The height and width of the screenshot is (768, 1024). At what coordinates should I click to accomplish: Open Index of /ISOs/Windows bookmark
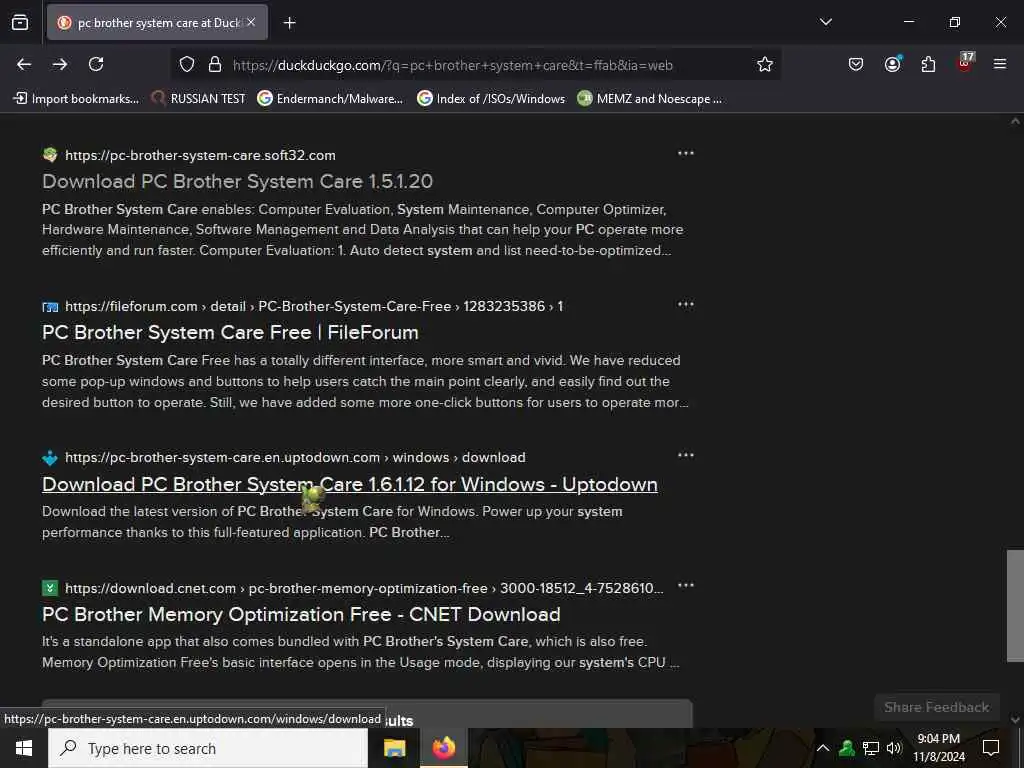(x=491, y=99)
